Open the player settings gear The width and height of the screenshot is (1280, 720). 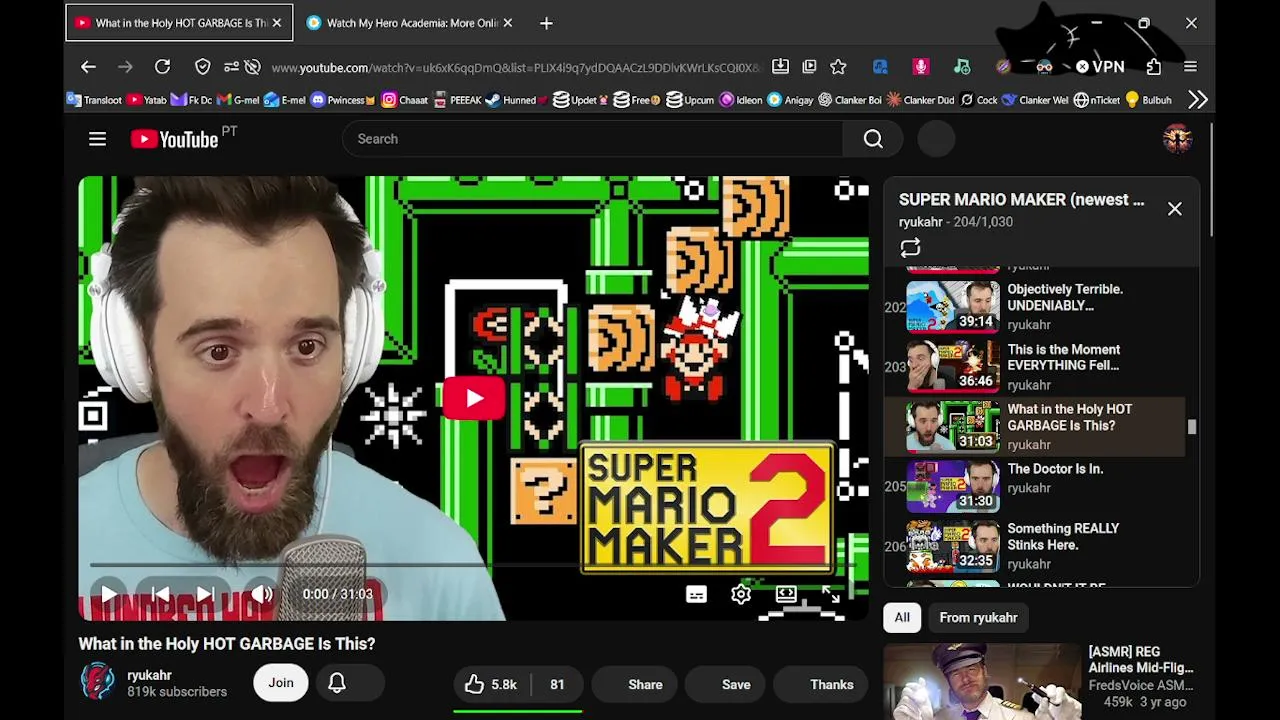click(740, 594)
